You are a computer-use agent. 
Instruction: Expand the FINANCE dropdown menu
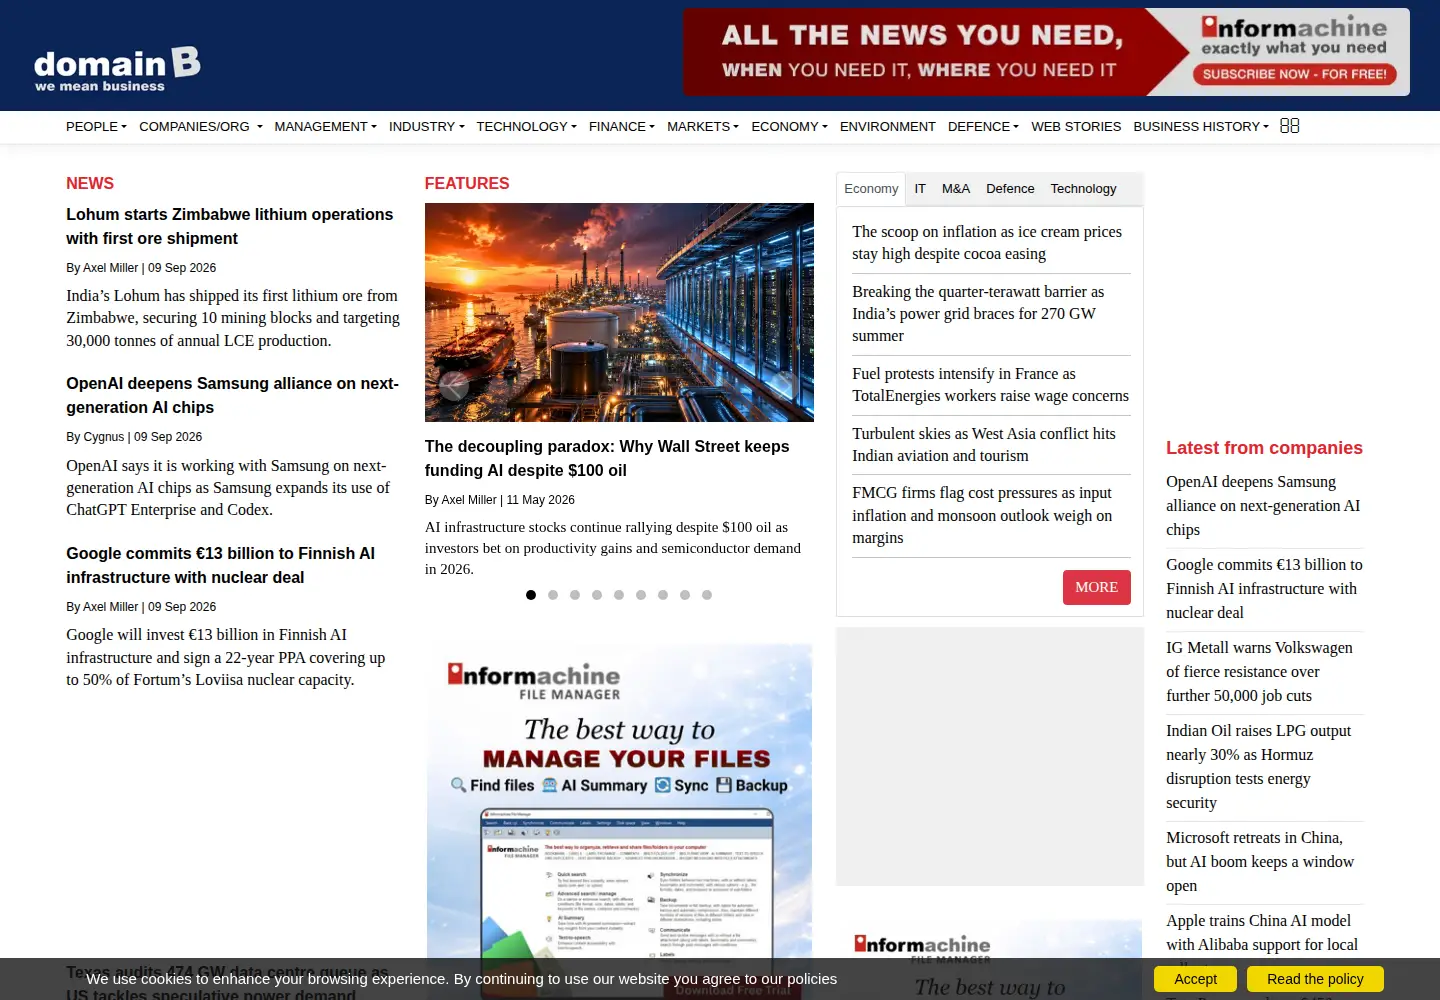coord(621,127)
